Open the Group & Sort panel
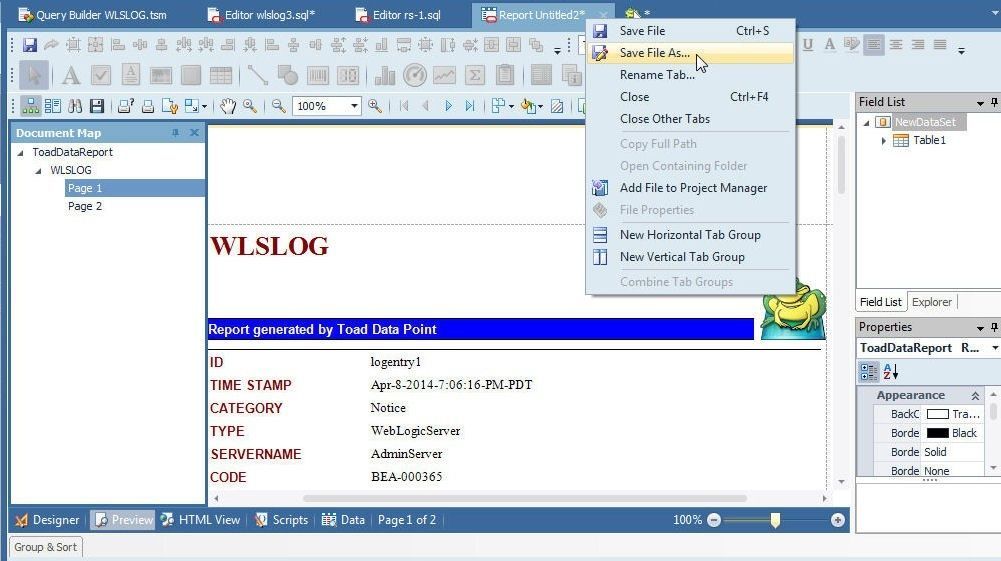This screenshot has width=1001, height=561. coord(45,547)
